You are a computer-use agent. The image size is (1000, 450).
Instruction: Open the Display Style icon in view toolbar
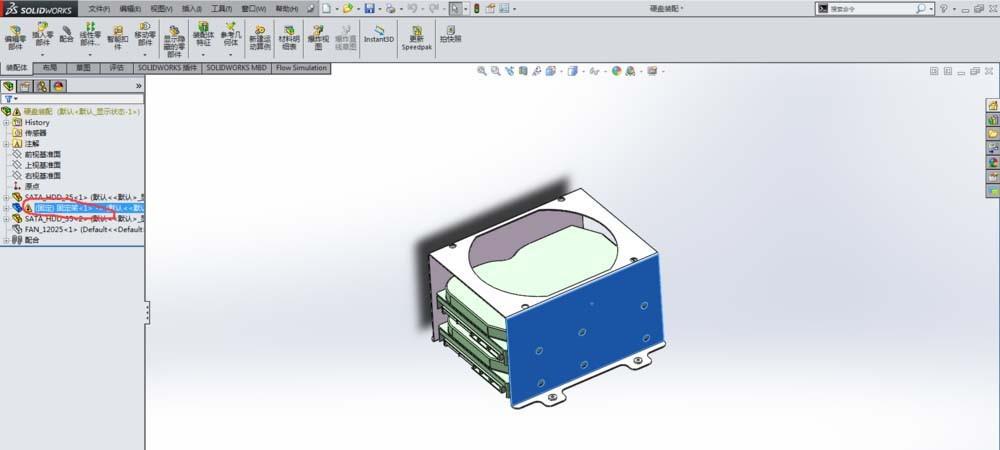573,71
